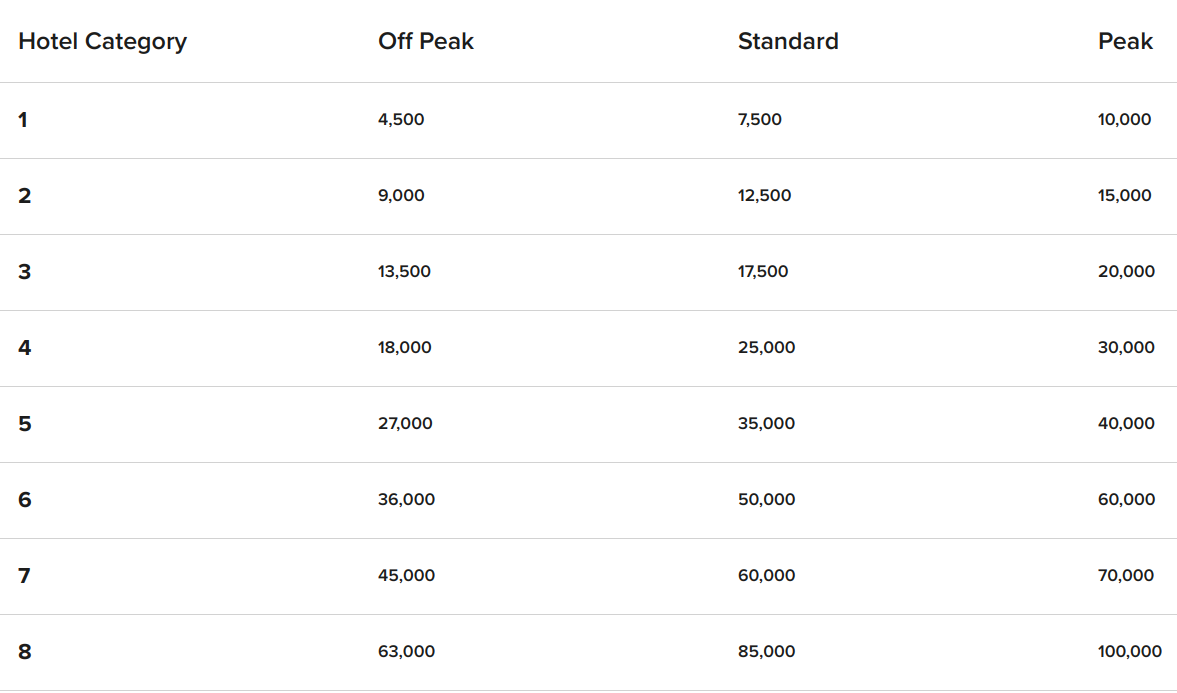Select hotel category 7 row label
Viewport: 1177px width, 693px height.
(24, 576)
